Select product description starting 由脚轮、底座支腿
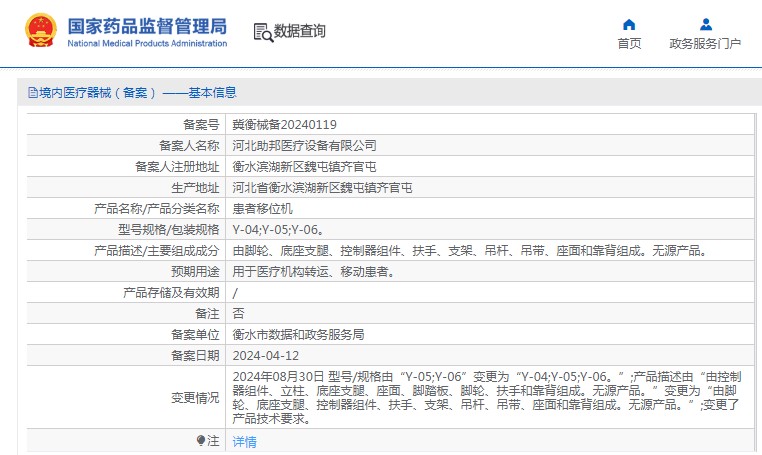Viewport: 762px width, 455px height. [470, 251]
